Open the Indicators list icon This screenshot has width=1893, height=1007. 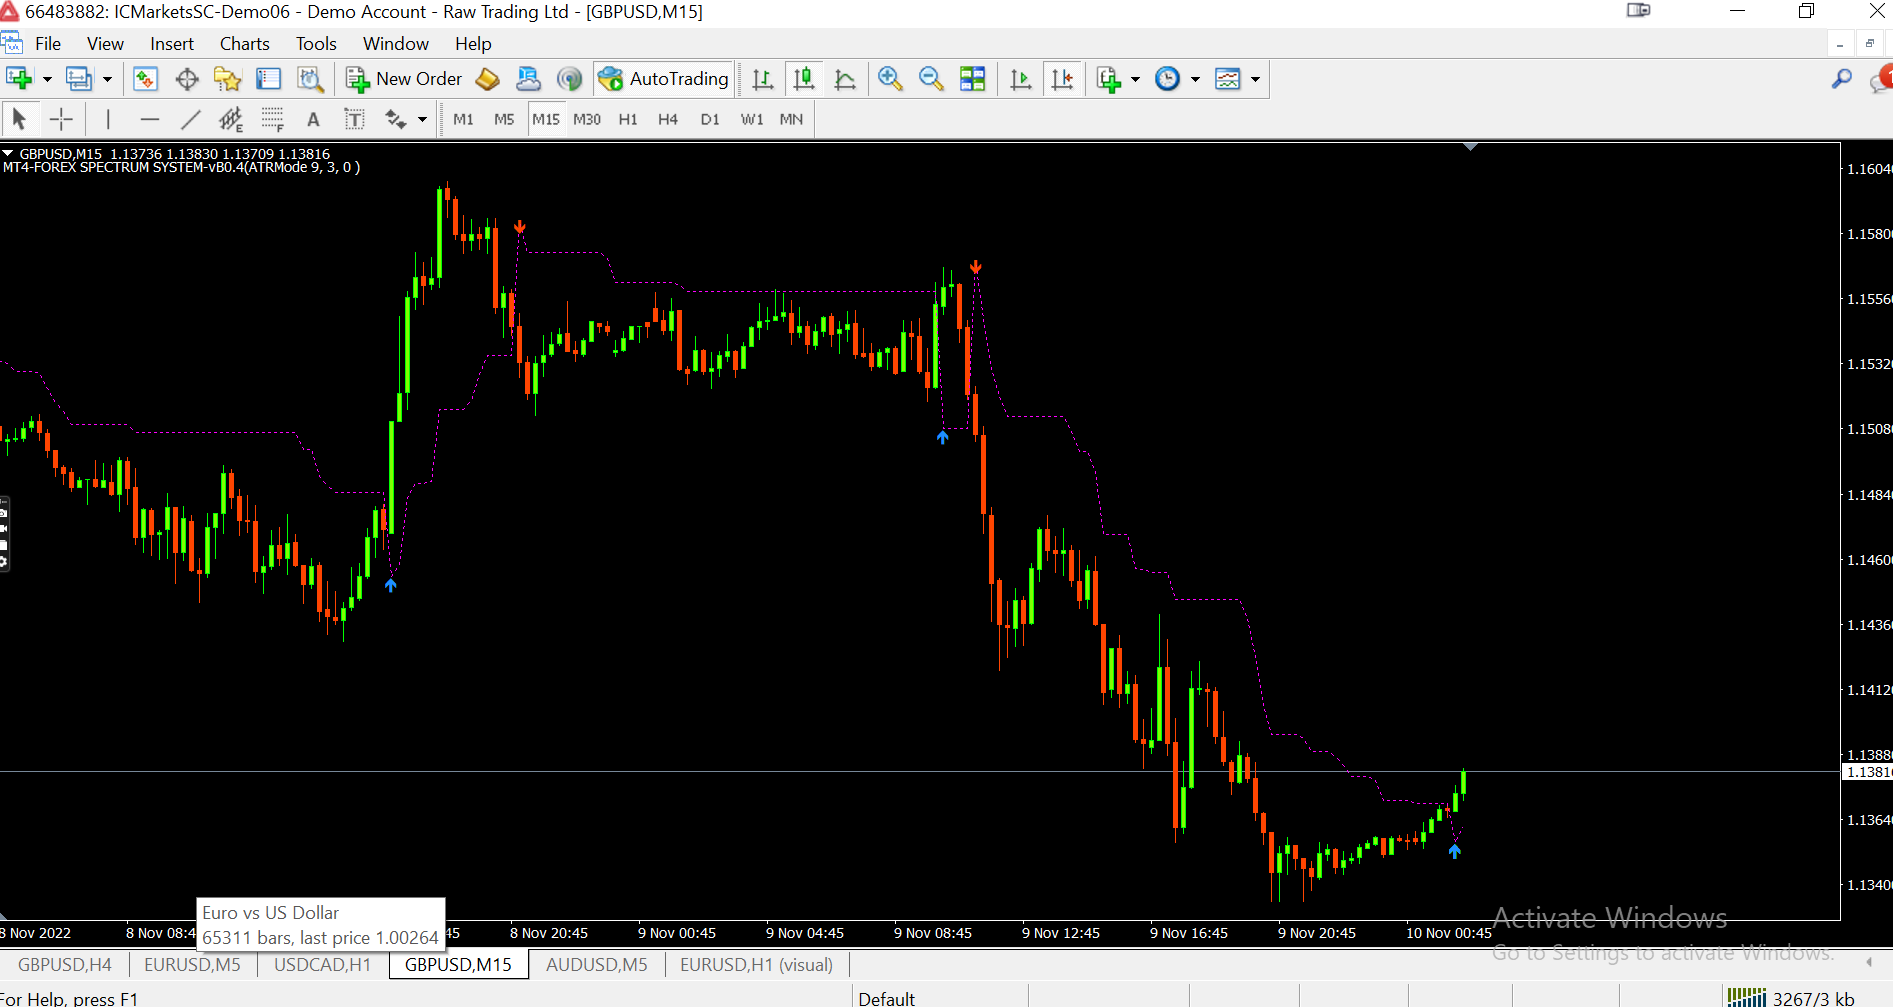[x=1108, y=79]
